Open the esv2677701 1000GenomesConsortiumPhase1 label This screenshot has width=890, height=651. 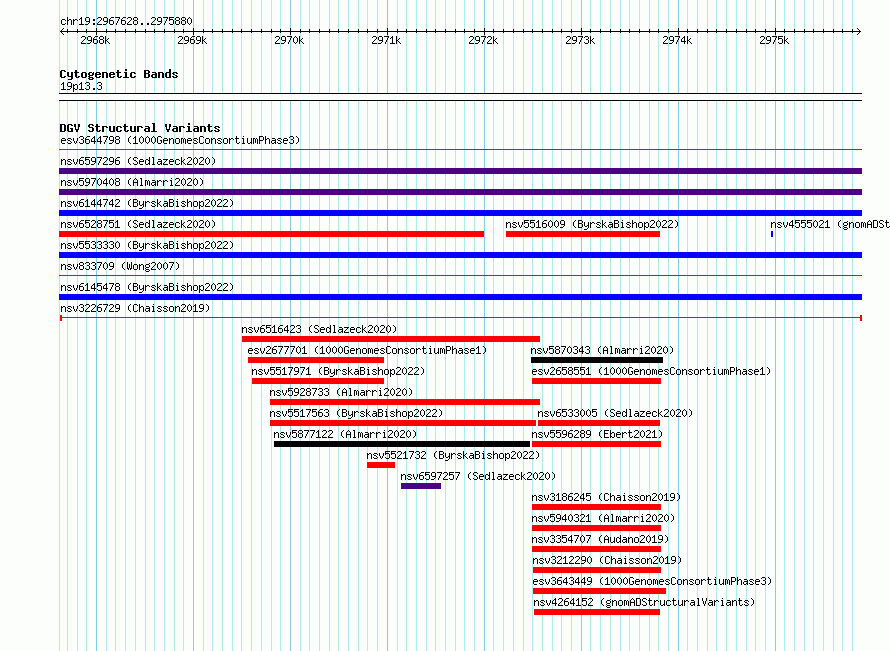tap(367, 350)
